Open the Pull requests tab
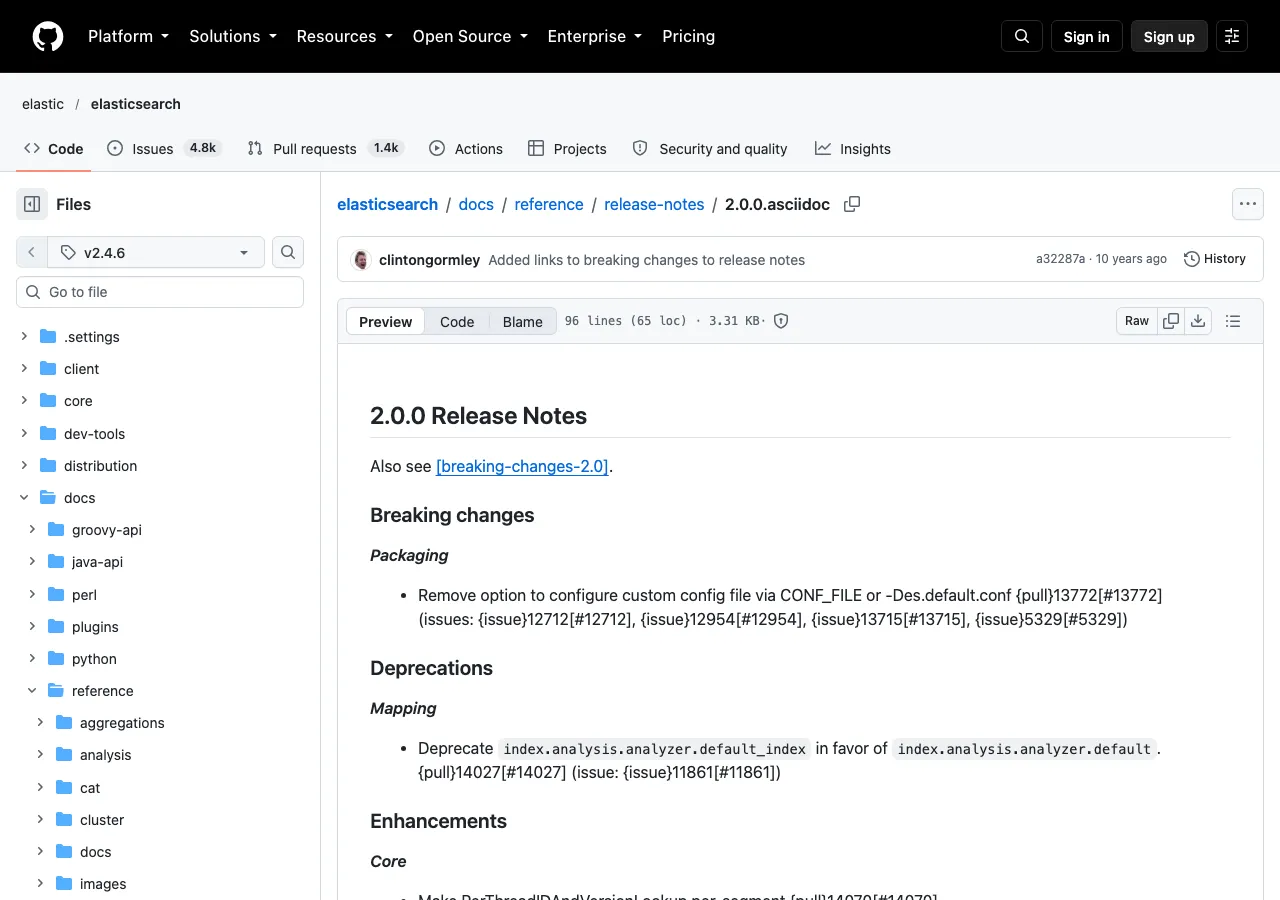The image size is (1280, 900). click(325, 148)
